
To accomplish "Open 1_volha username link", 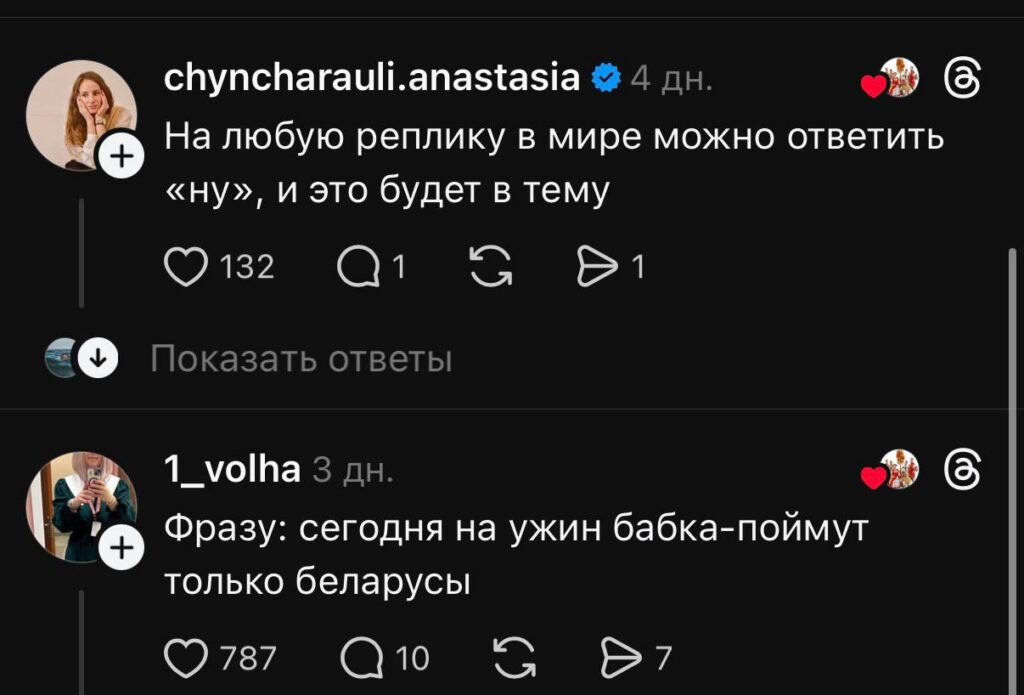I will pyautogui.click(x=231, y=467).
